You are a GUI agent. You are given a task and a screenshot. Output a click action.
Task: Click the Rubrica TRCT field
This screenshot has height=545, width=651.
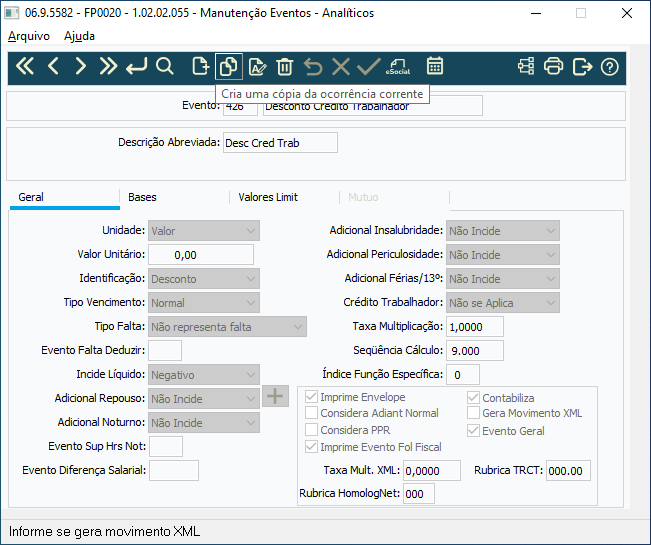click(x=568, y=470)
